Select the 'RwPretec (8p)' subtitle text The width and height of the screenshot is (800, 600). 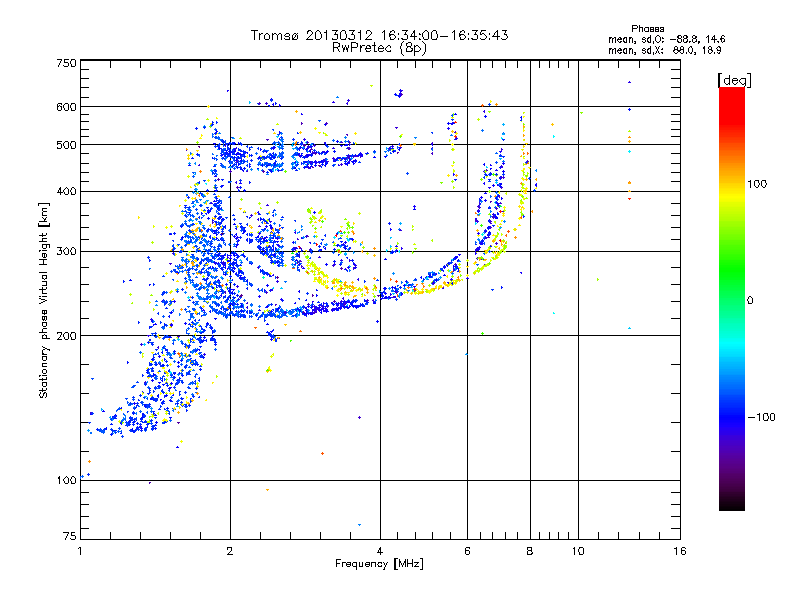pos(379,48)
